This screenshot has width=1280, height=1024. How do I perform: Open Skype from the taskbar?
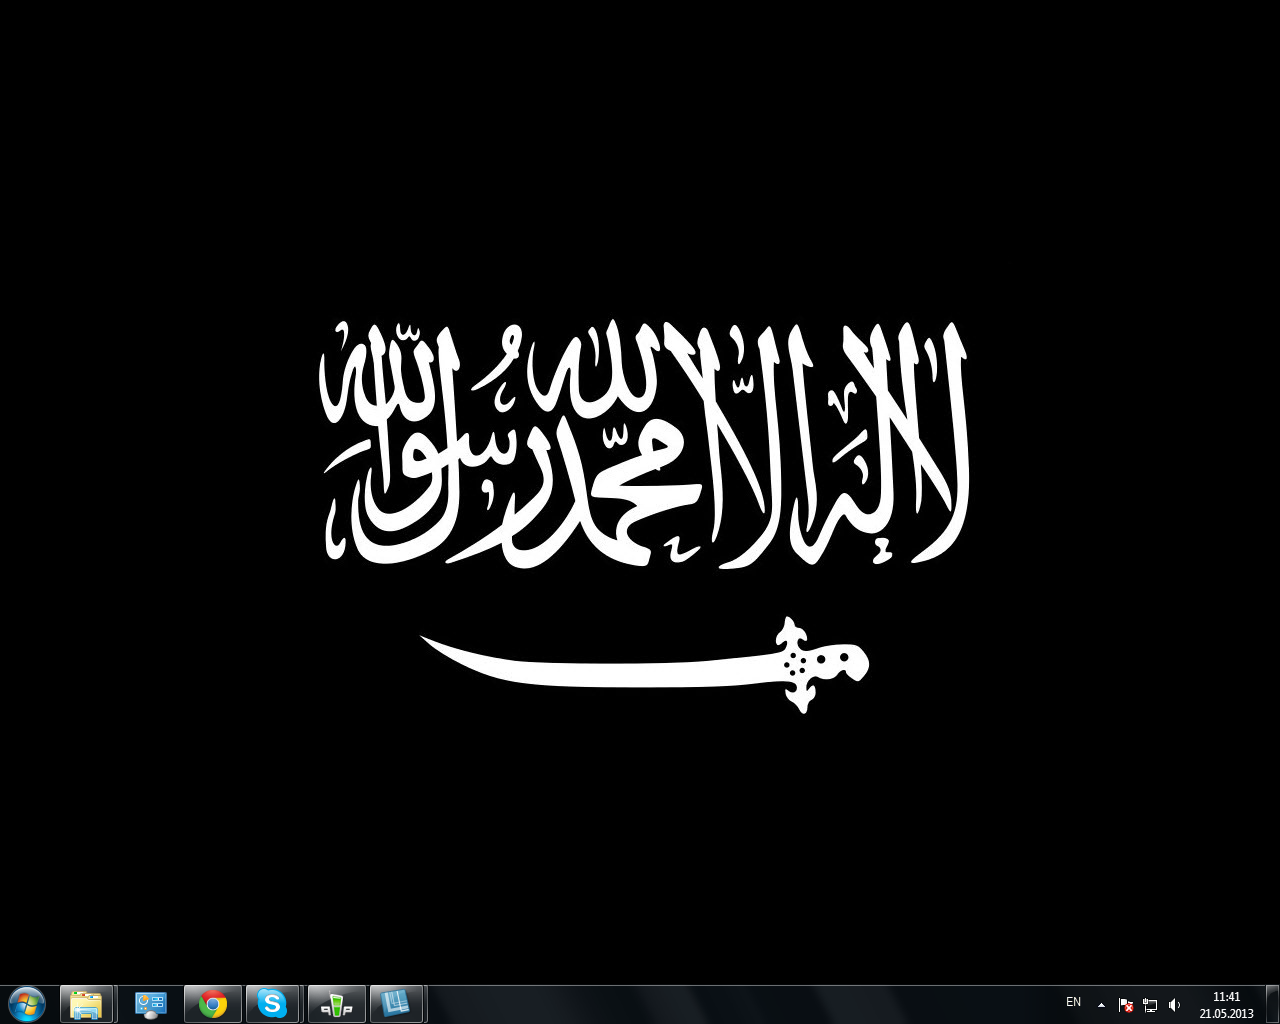click(272, 1004)
